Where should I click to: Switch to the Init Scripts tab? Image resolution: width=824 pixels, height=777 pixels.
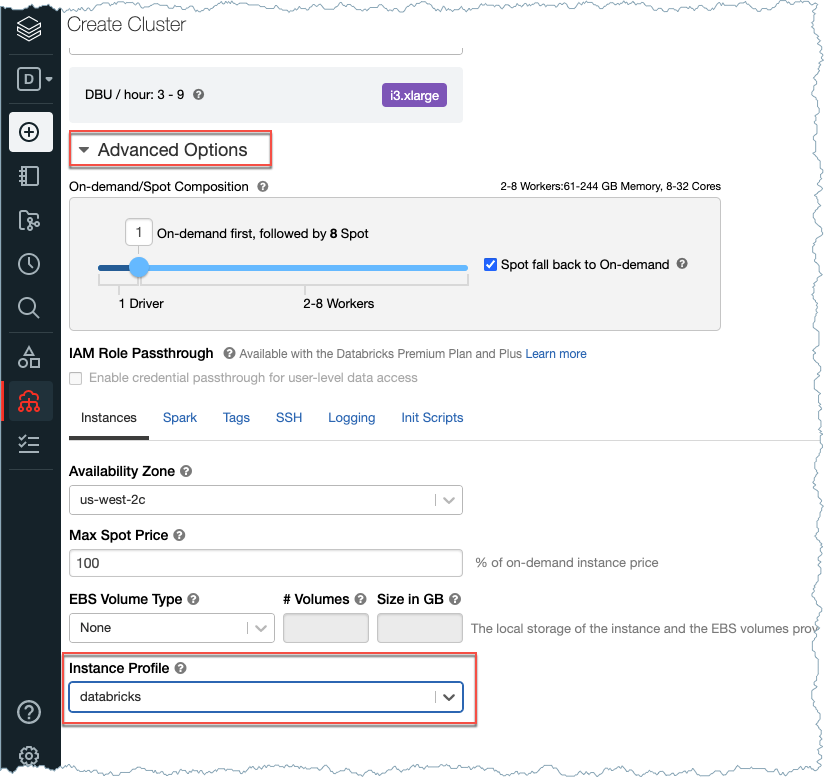(432, 418)
